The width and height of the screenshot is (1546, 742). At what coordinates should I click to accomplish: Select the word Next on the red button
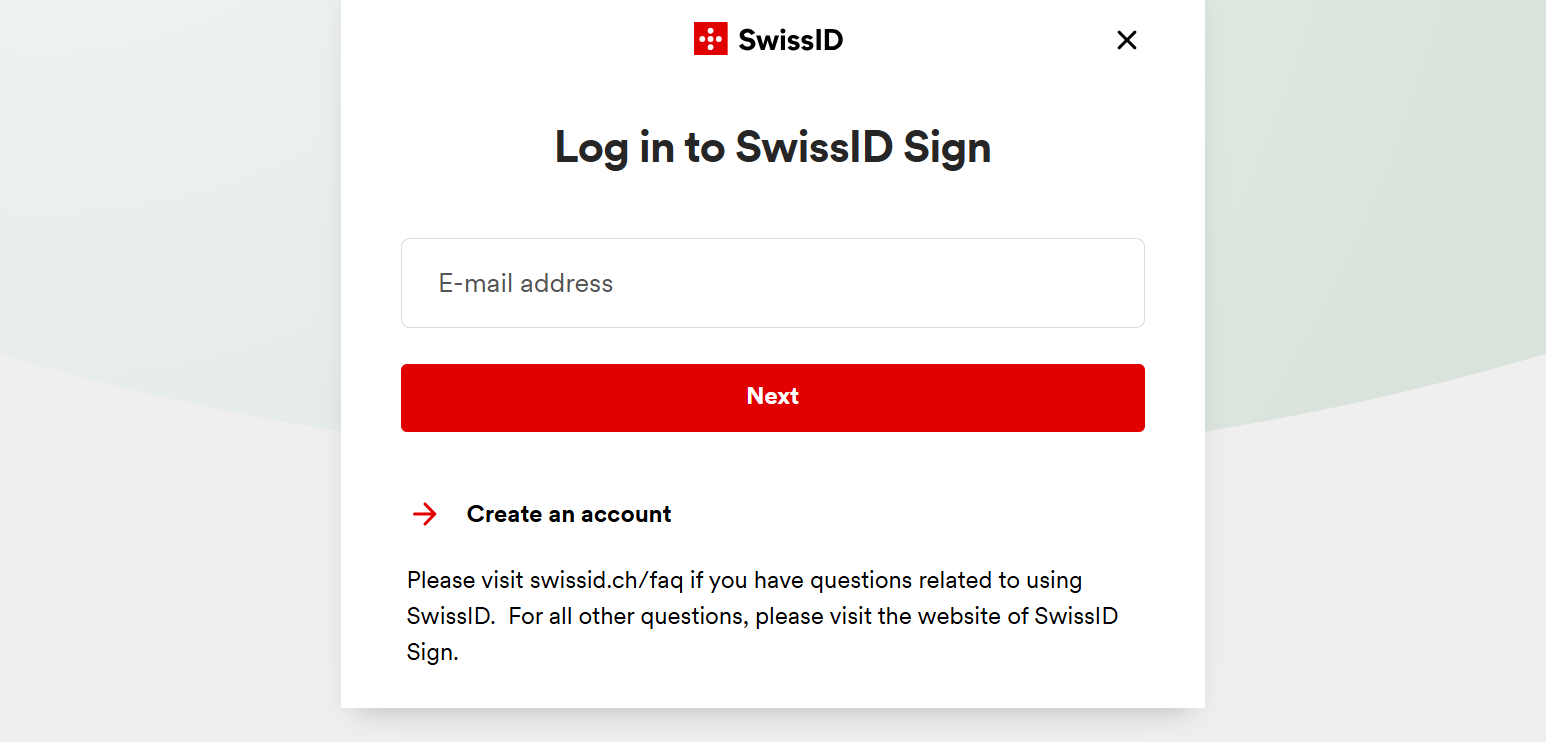[x=773, y=397]
